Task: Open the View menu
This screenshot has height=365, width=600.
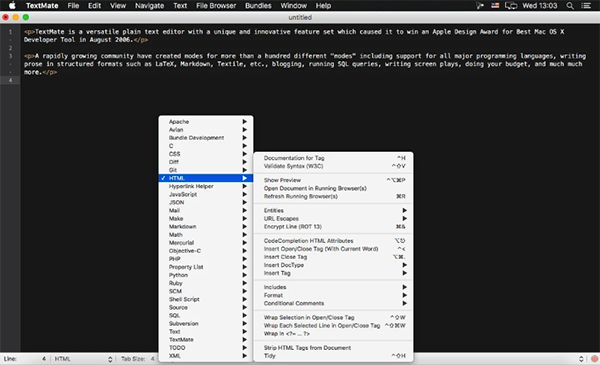Action: coord(118,6)
